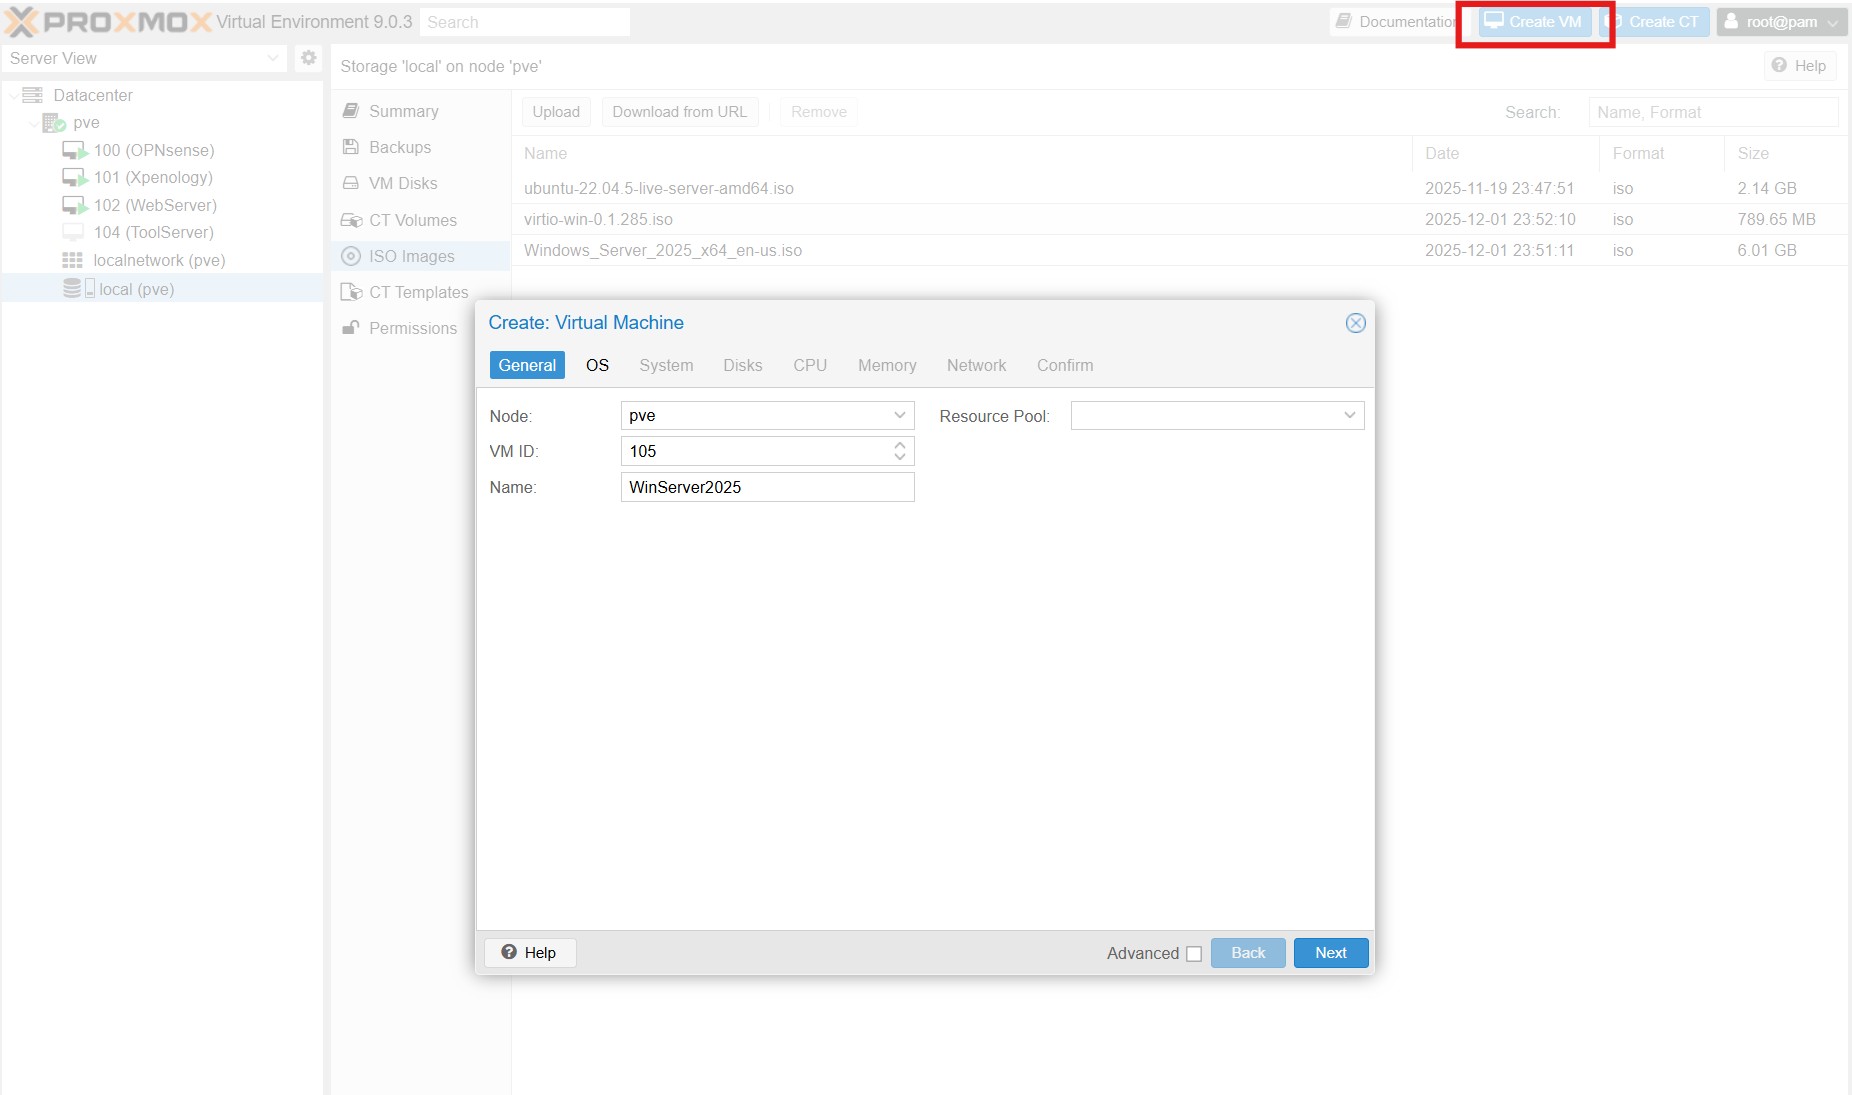
Task: Open the root@pam user menu
Action: tap(1781, 22)
